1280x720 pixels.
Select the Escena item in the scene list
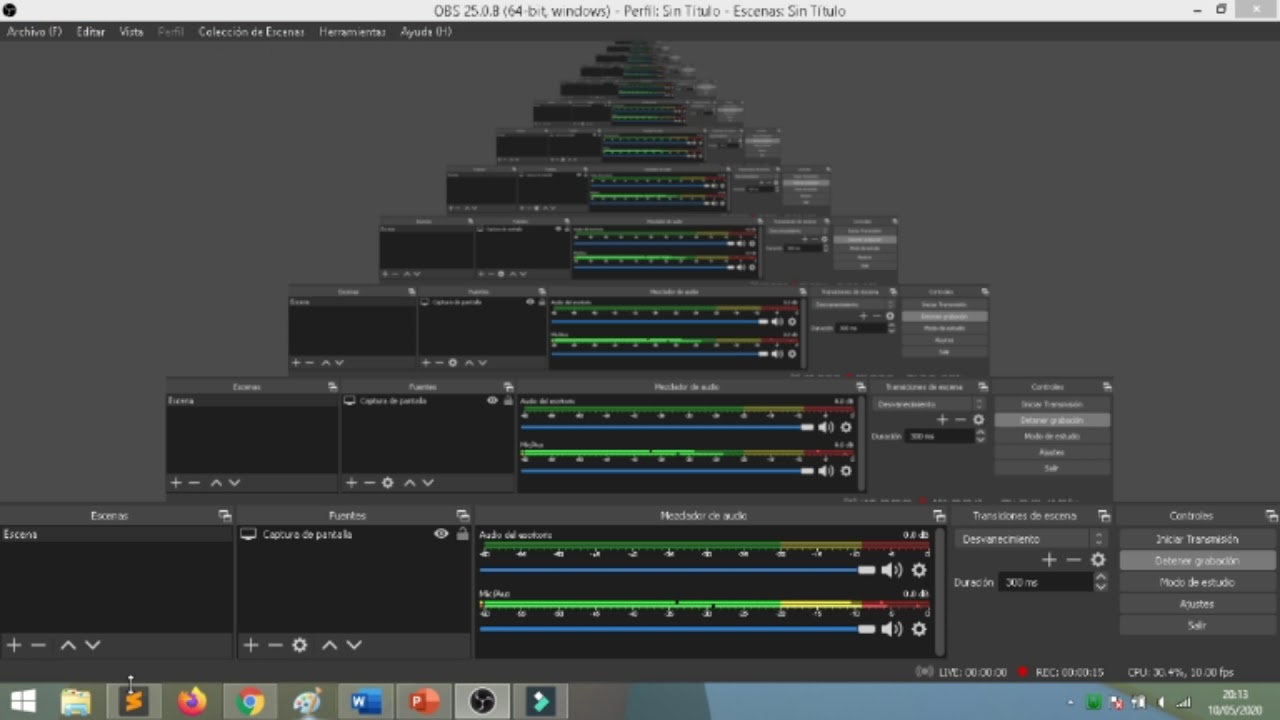point(116,534)
